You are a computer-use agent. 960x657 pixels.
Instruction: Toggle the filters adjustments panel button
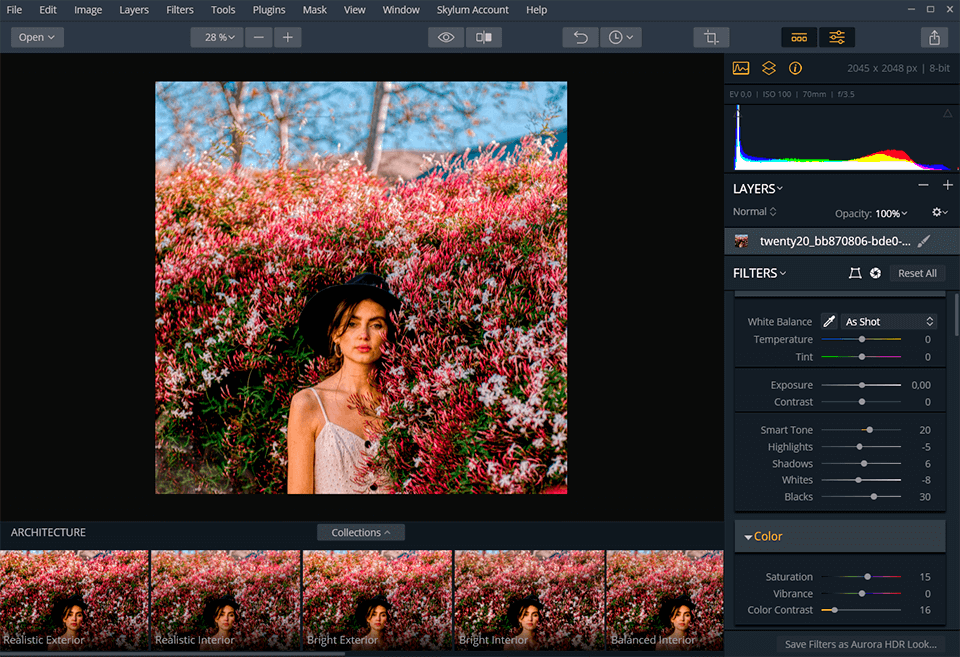pyautogui.click(x=837, y=37)
